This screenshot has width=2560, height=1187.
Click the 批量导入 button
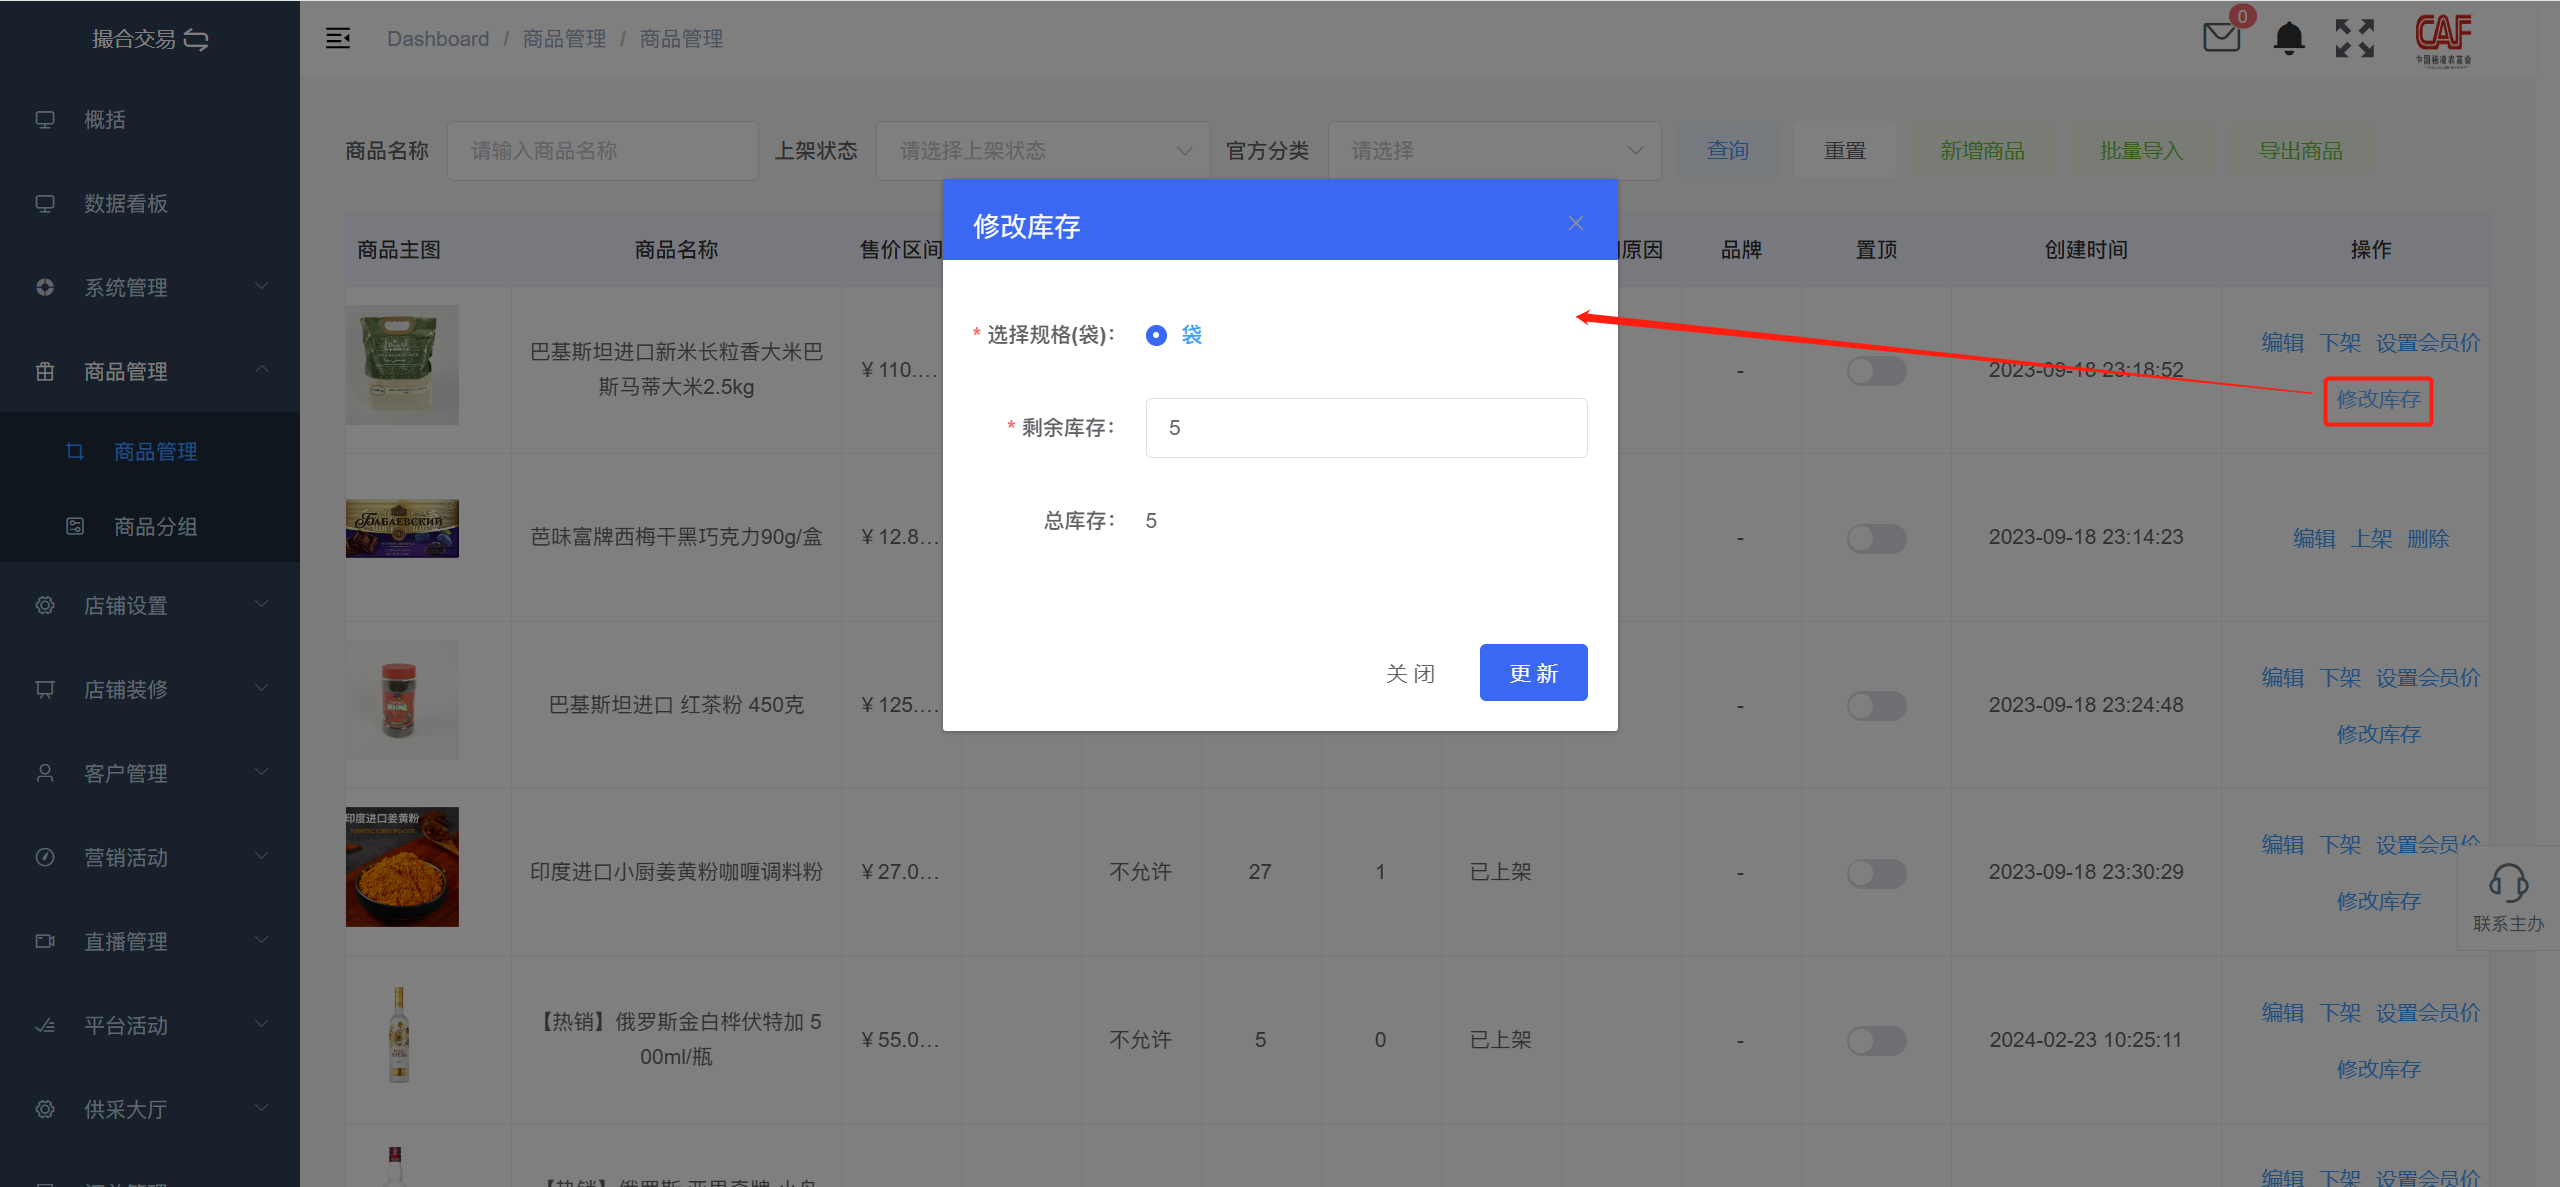click(x=2141, y=151)
